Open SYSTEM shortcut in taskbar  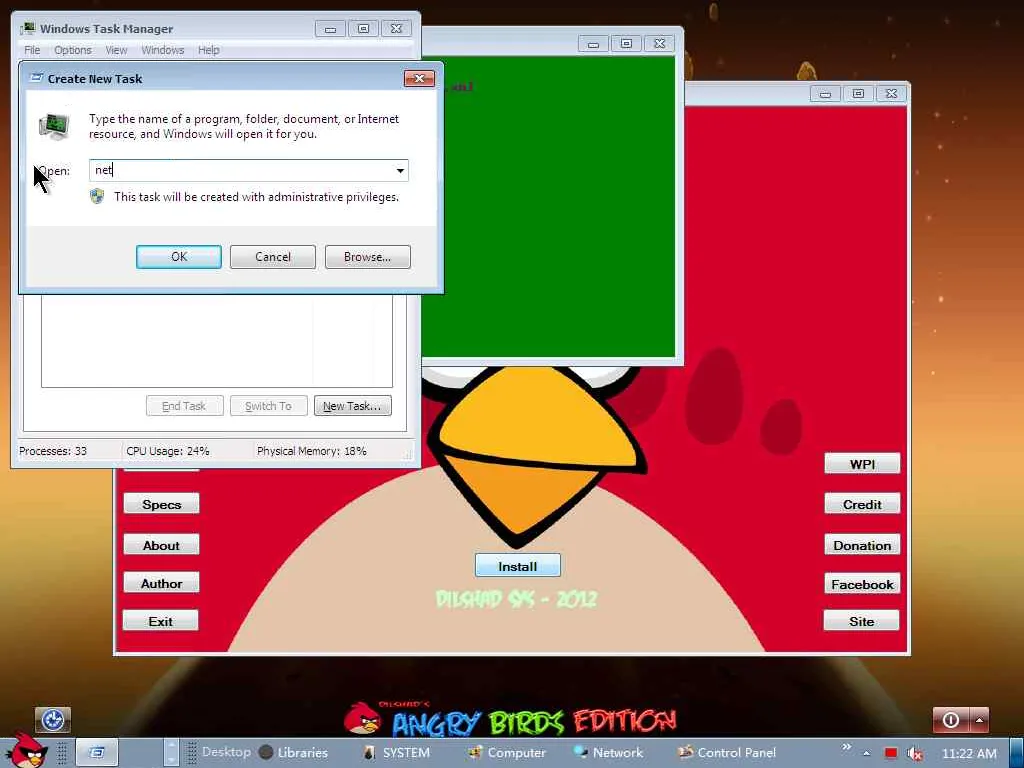(396, 752)
